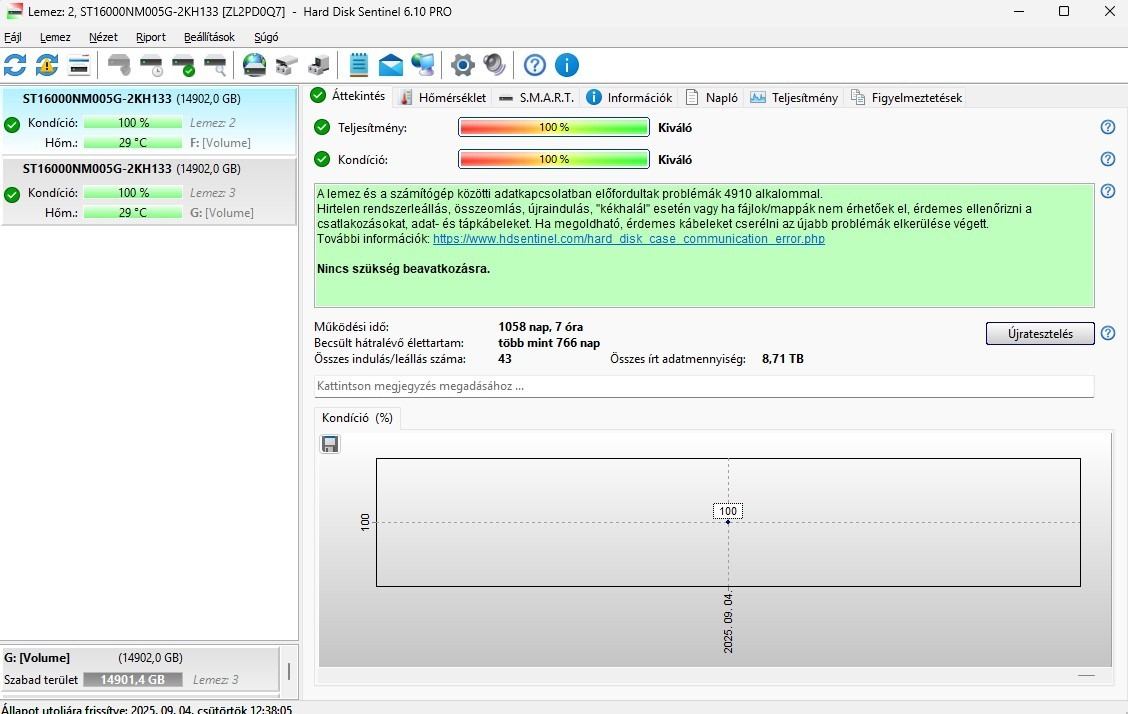Click the disk panel layout toolbar icon
1128x714 pixels.
click(x=78, y=65)
